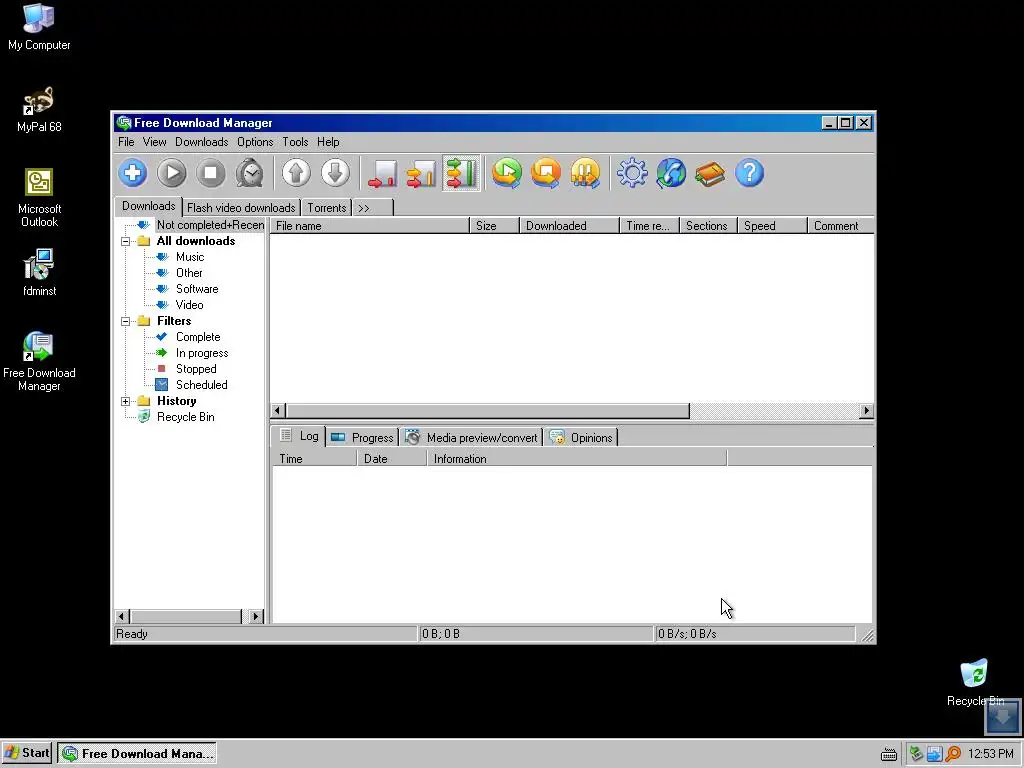
Task: Select the Downloads tab
Action: [x=148, y=206]
